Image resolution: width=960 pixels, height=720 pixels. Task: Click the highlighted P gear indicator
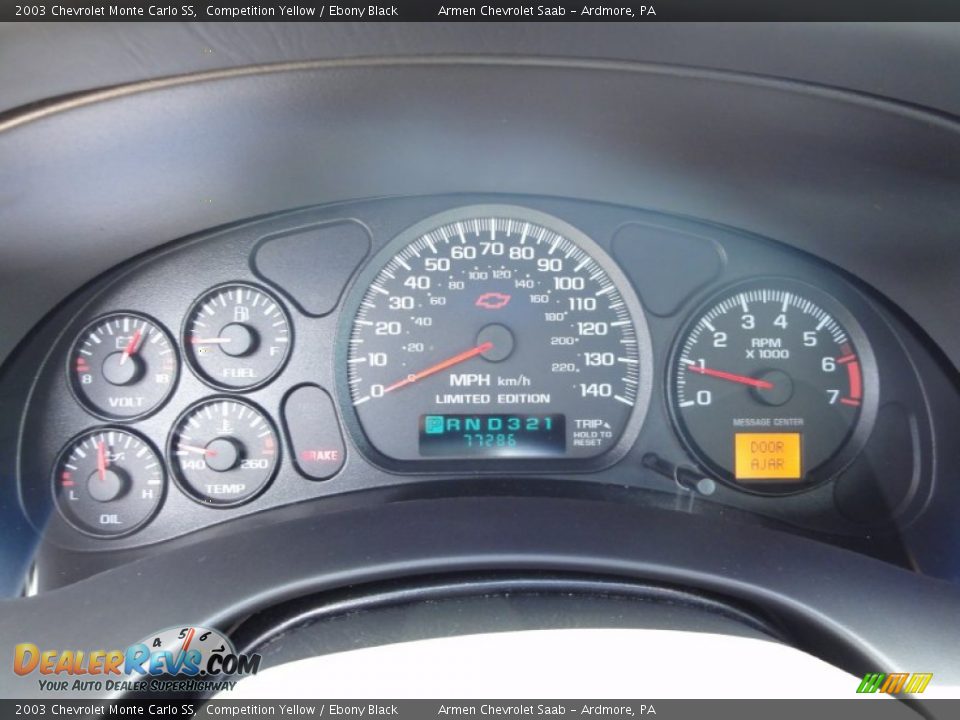pyautogui.click(x=434, y=424)
